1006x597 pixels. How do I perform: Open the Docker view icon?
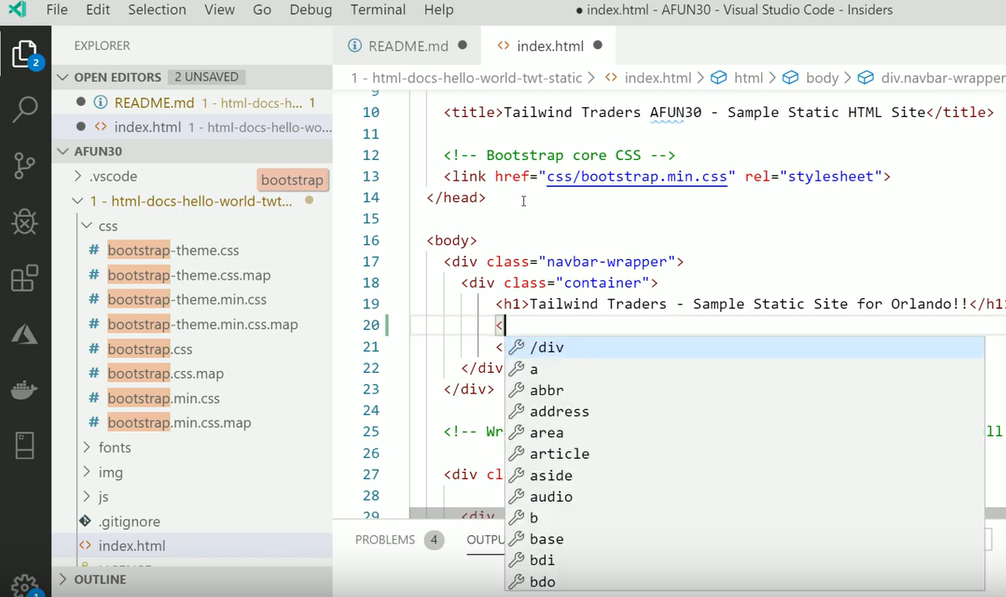click(x=25, y=390)
